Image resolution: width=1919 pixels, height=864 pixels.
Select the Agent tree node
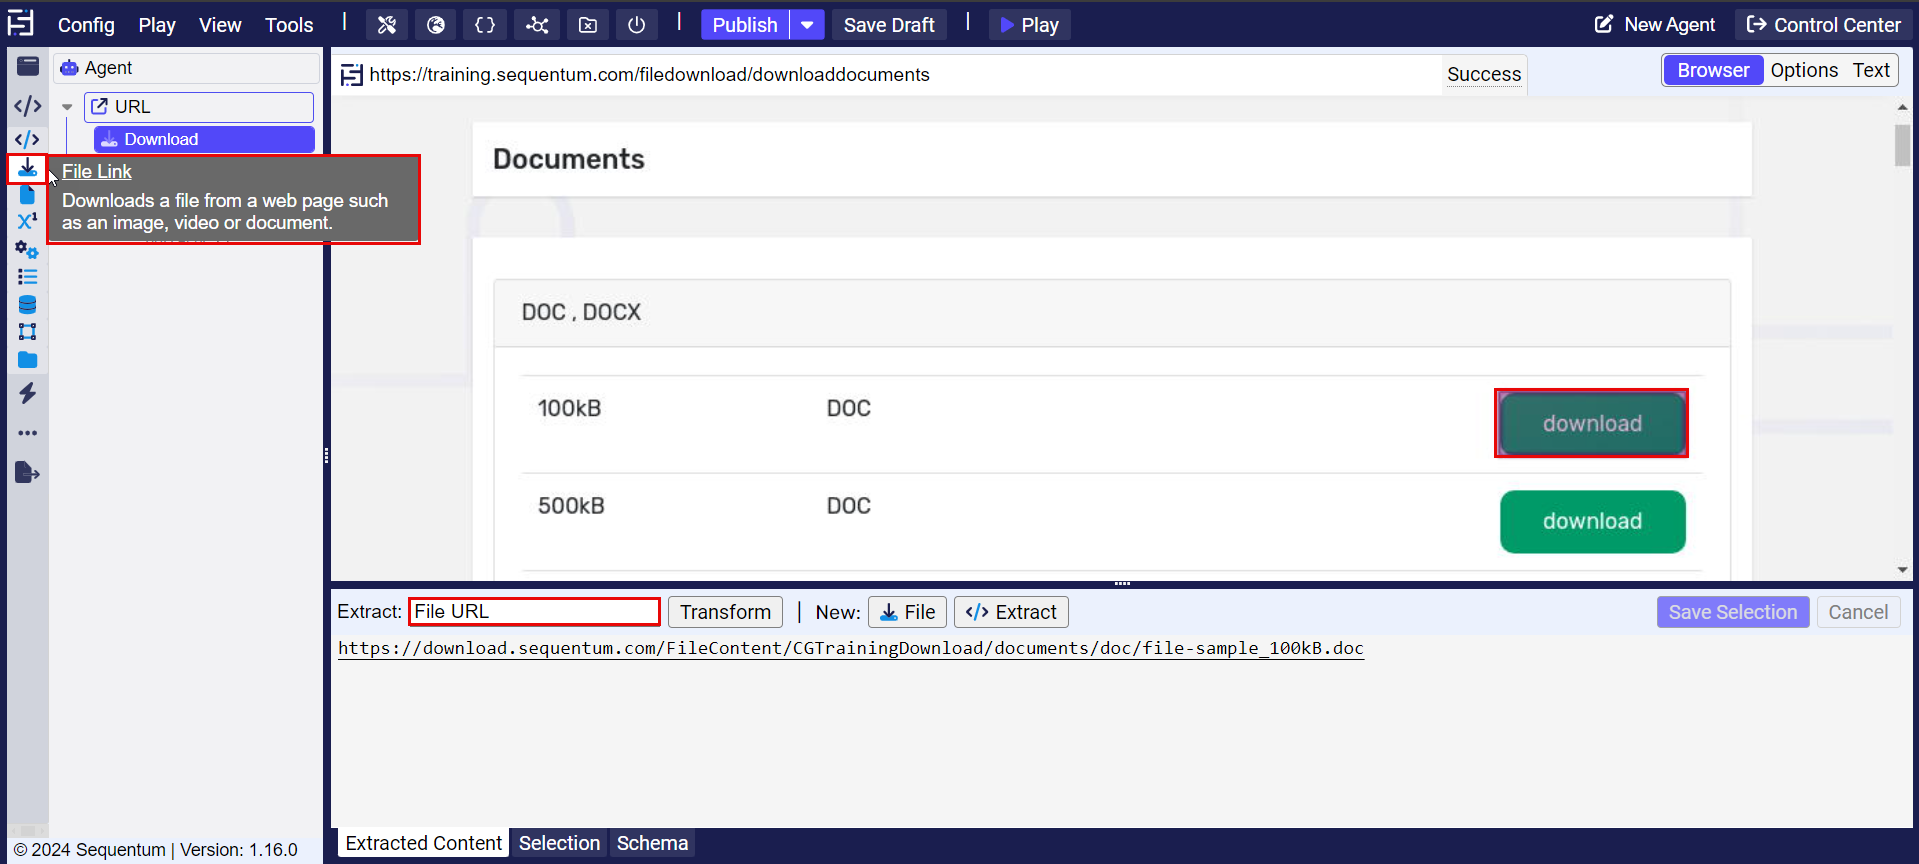[x=186, y=68]
